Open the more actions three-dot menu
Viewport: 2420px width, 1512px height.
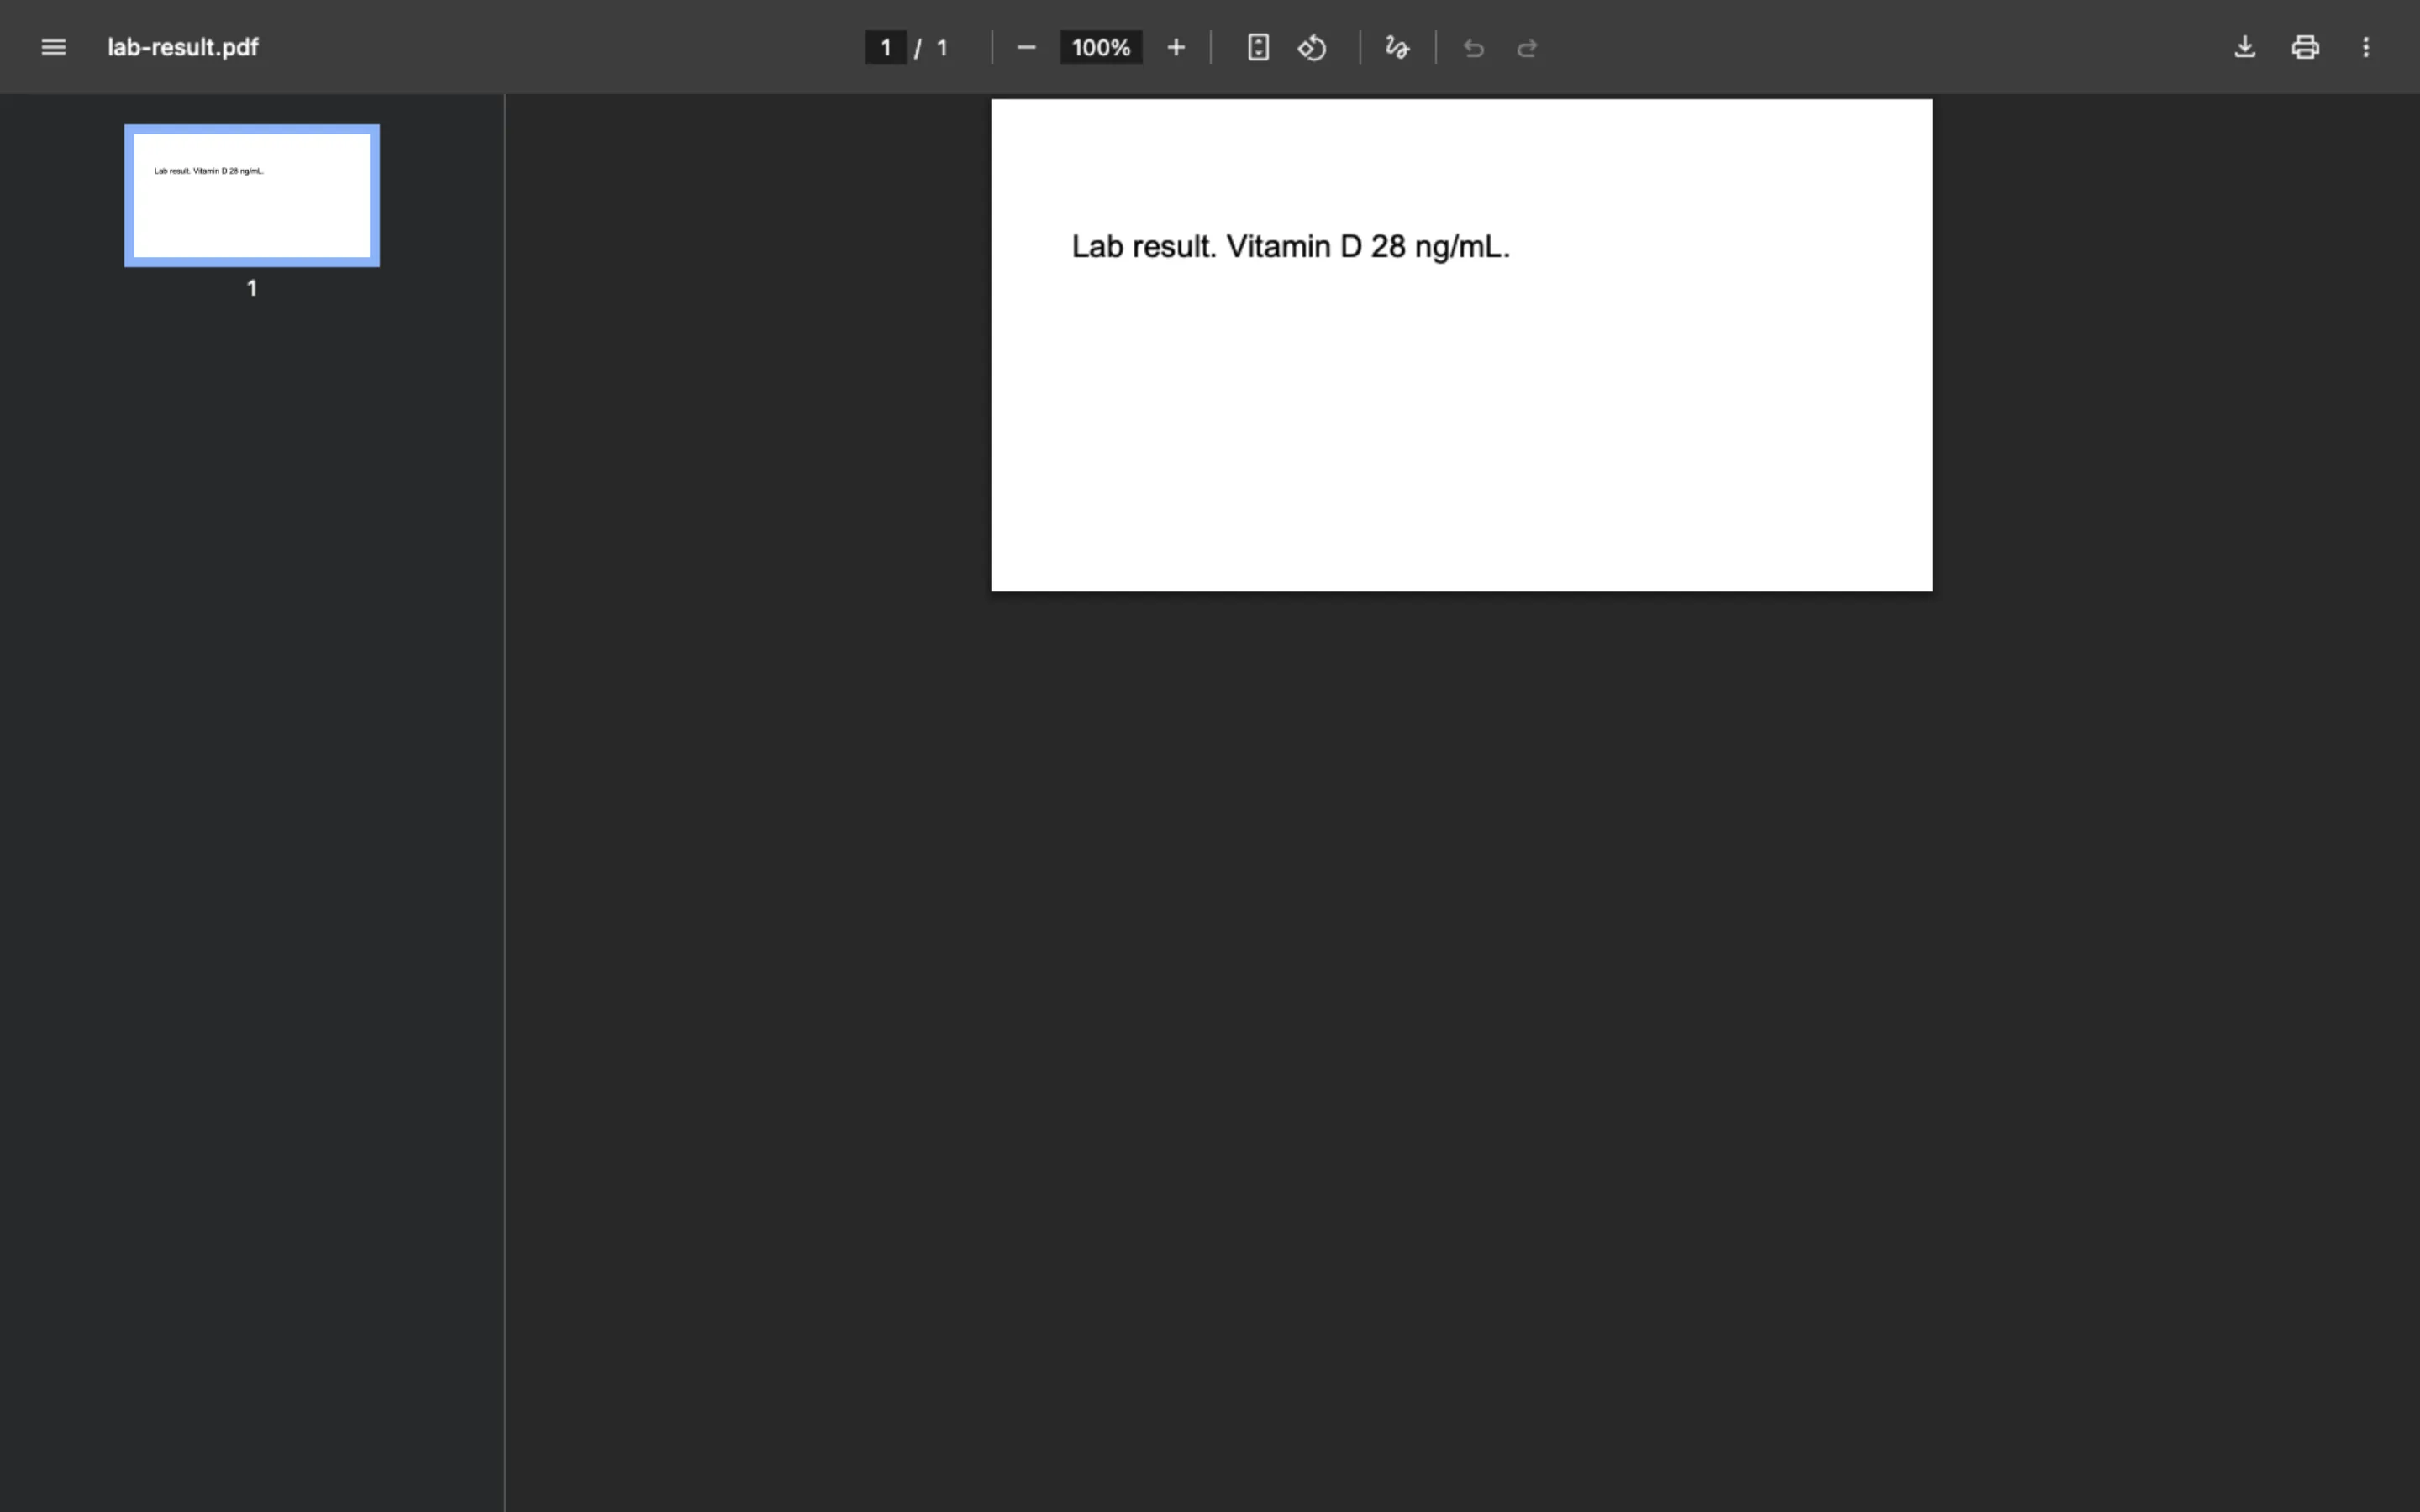point(2366,47)
